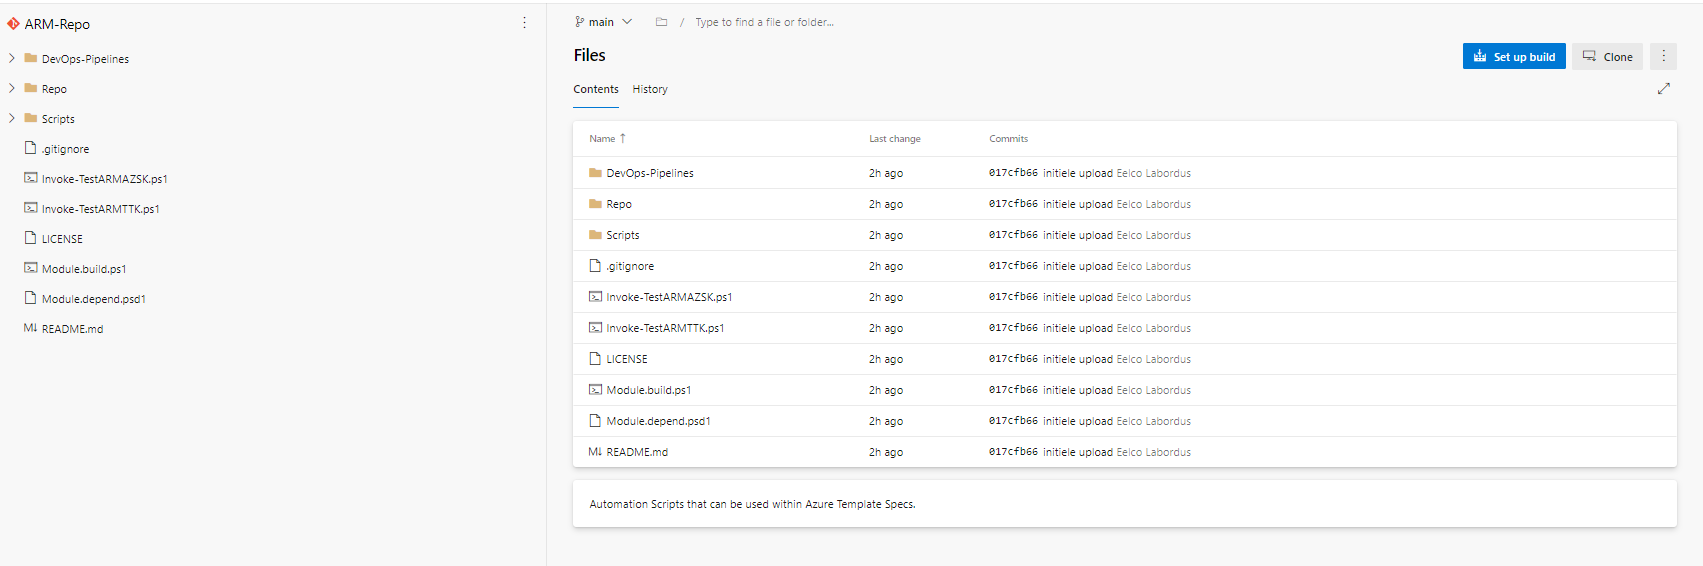This screenshot has height=566, width=1703.
Task: Select the Contents tab
Action: click(x=595, y=89)
